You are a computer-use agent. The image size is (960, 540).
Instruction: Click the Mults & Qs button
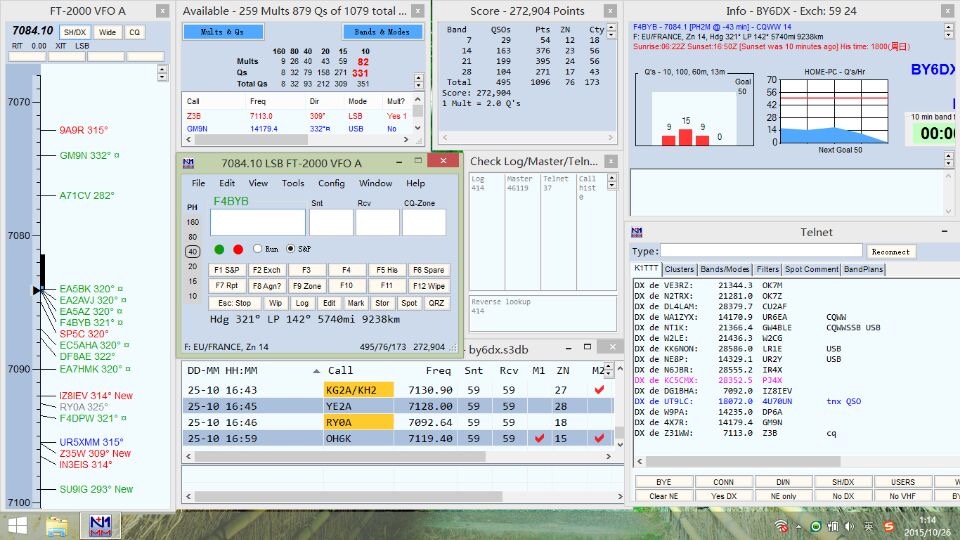click(x=223, y=32)
